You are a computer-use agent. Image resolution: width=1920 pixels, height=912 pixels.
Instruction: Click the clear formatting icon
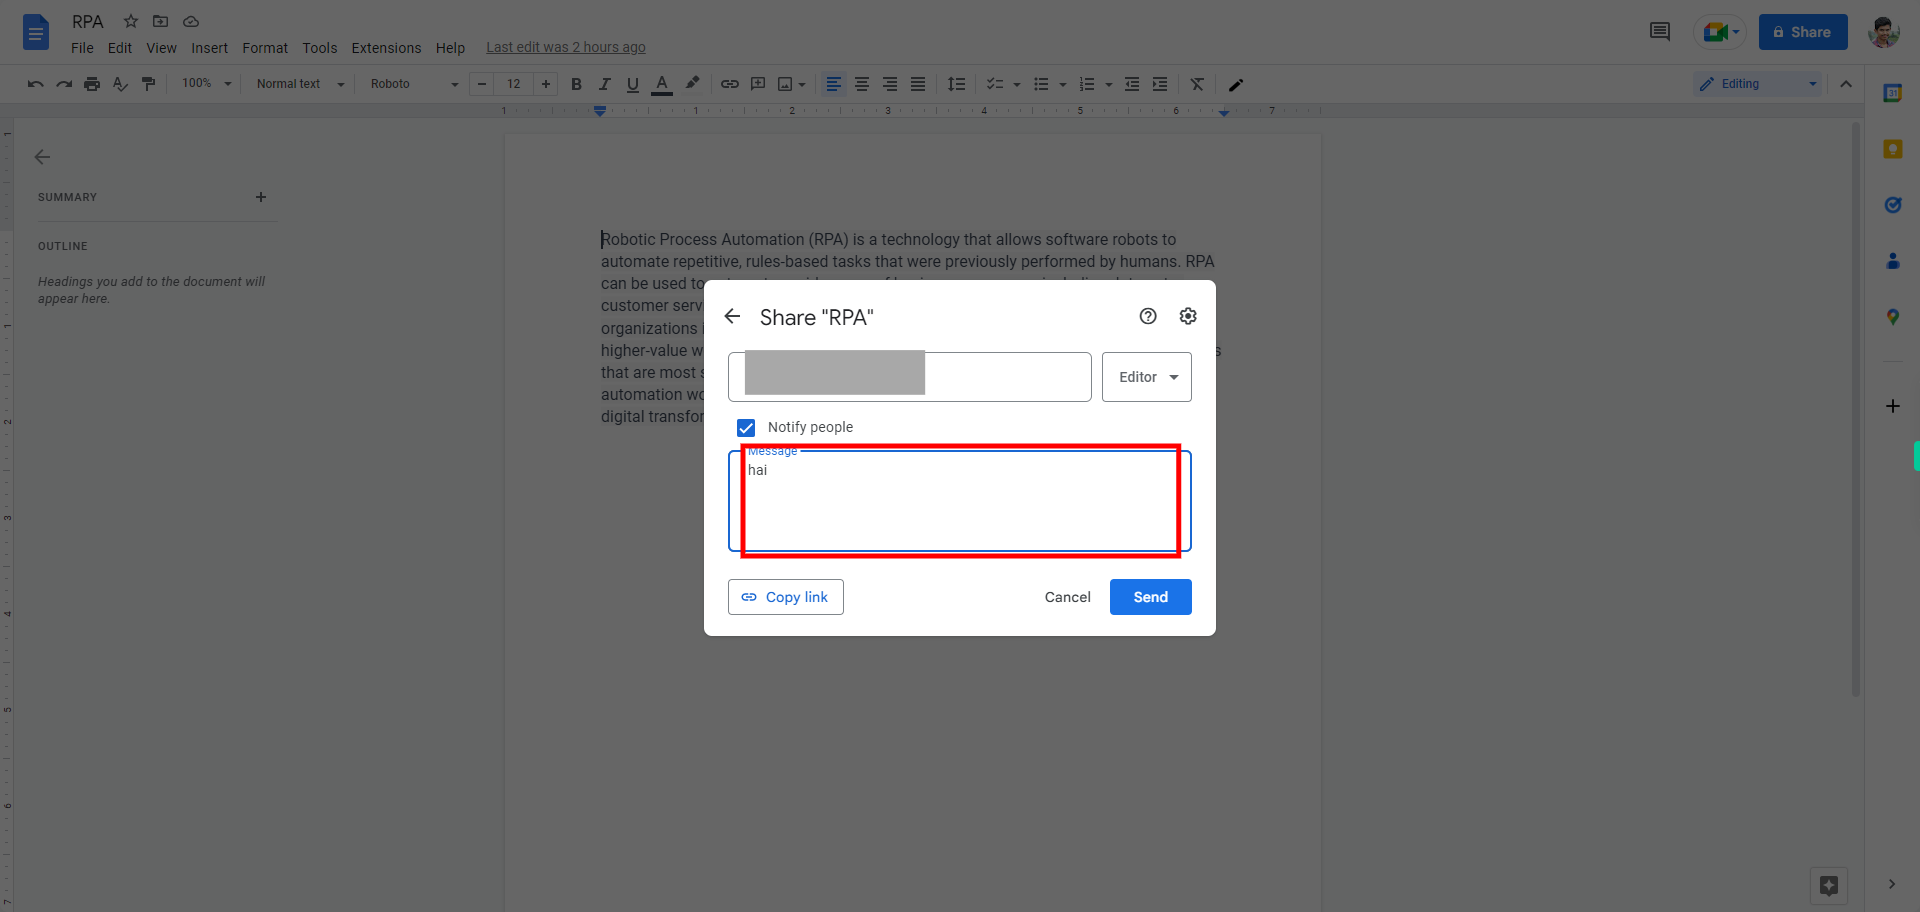coord(1197,84)
